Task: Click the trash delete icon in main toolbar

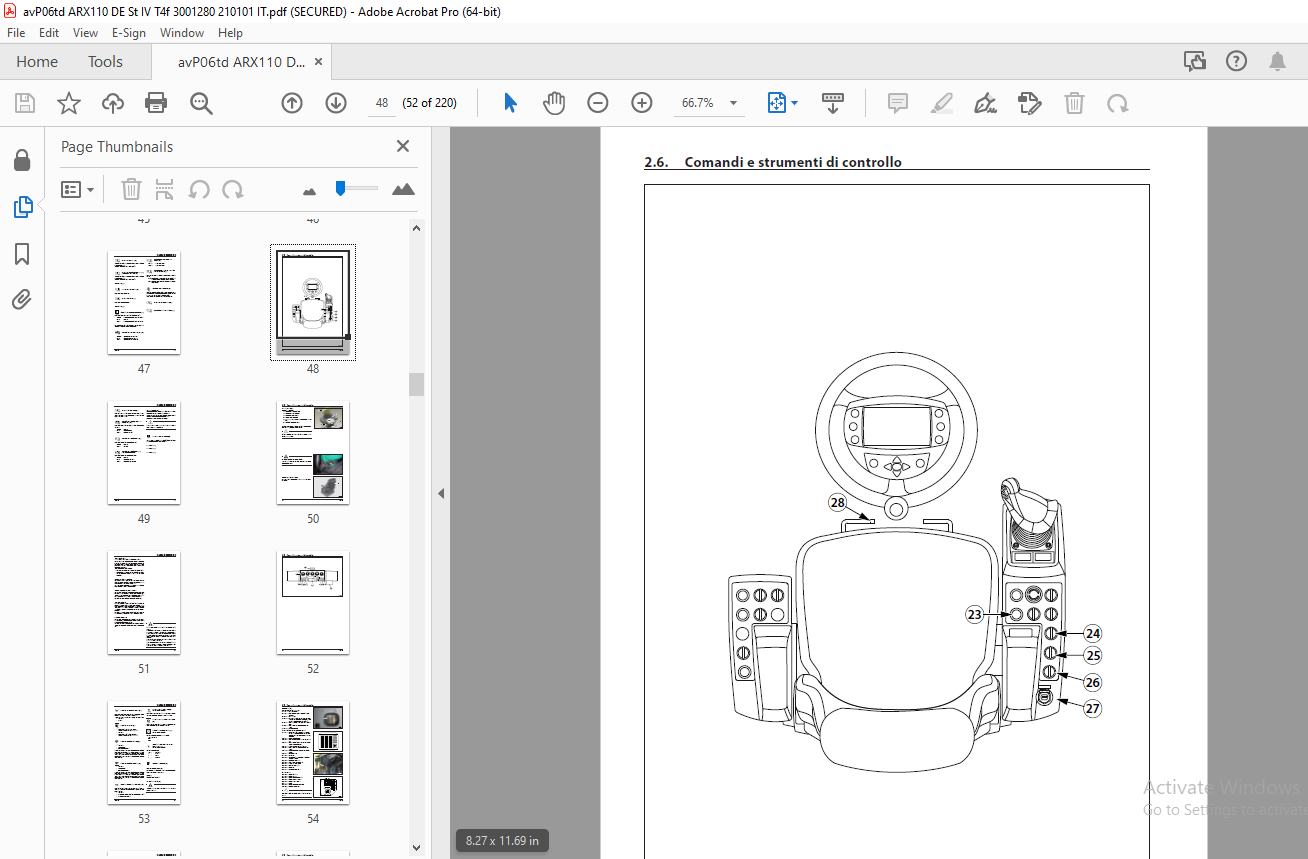Action: click(x=1074, y=103)
